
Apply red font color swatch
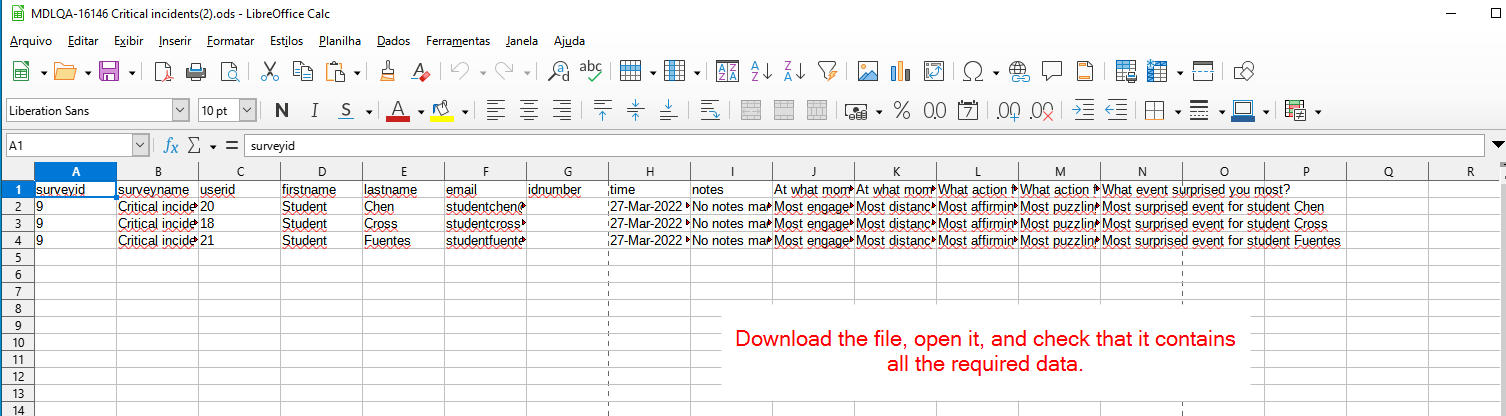point(398,110)
